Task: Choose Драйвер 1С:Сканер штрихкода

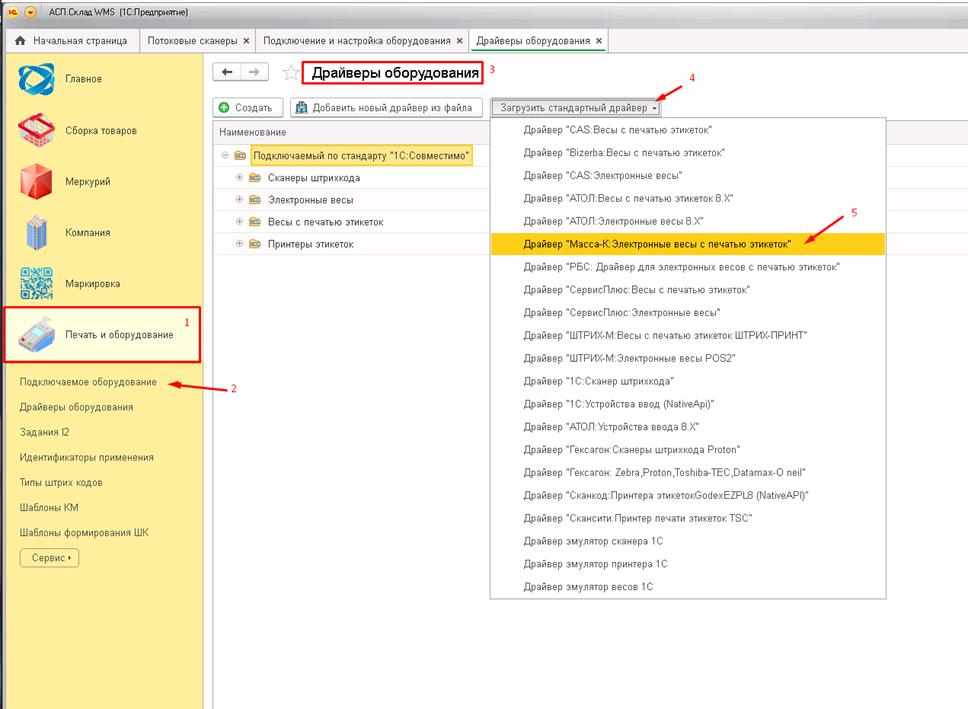Action: pyautogui.click(x=688, y=382)
